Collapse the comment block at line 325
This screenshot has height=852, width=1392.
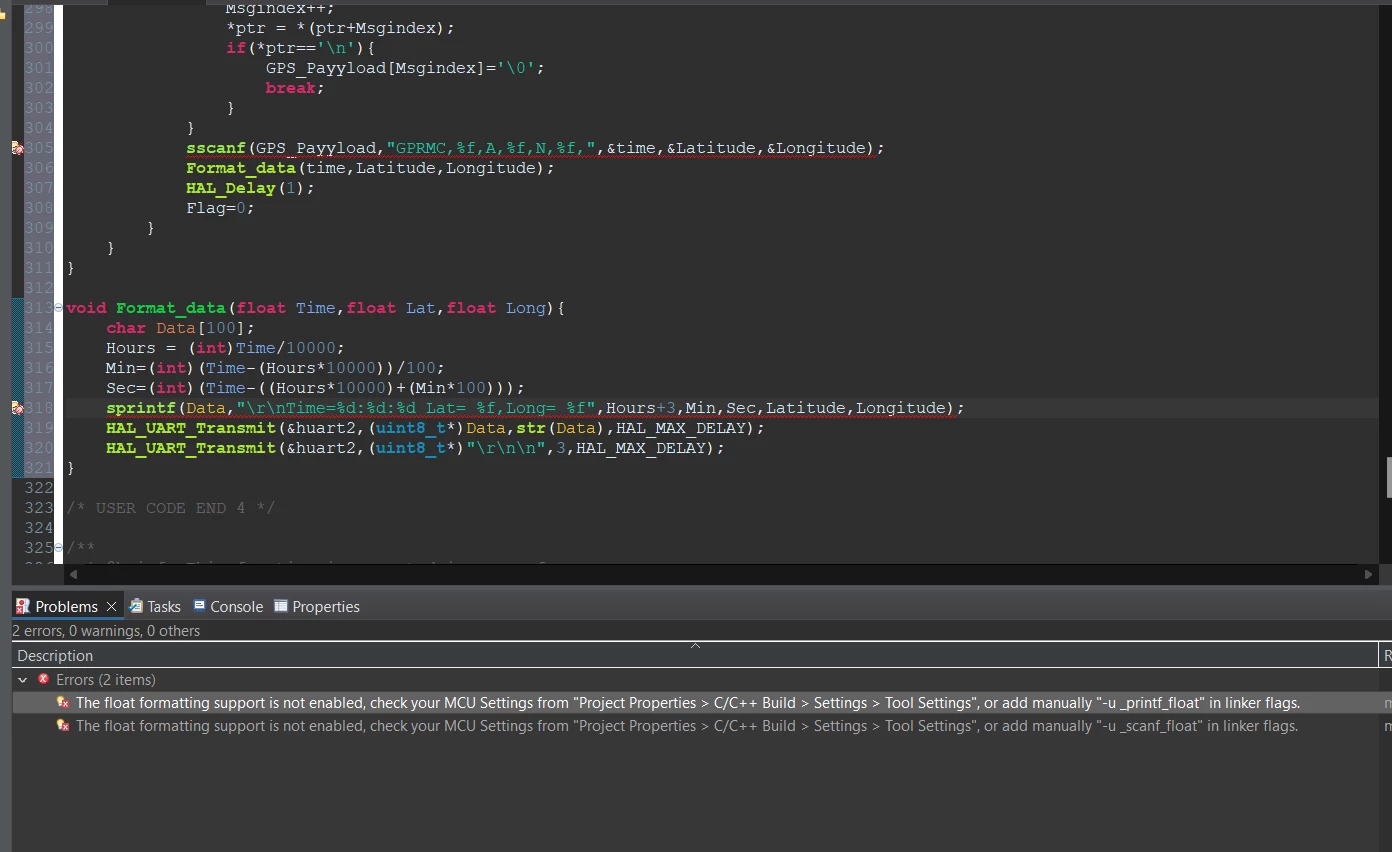click(x=58, y=548)
